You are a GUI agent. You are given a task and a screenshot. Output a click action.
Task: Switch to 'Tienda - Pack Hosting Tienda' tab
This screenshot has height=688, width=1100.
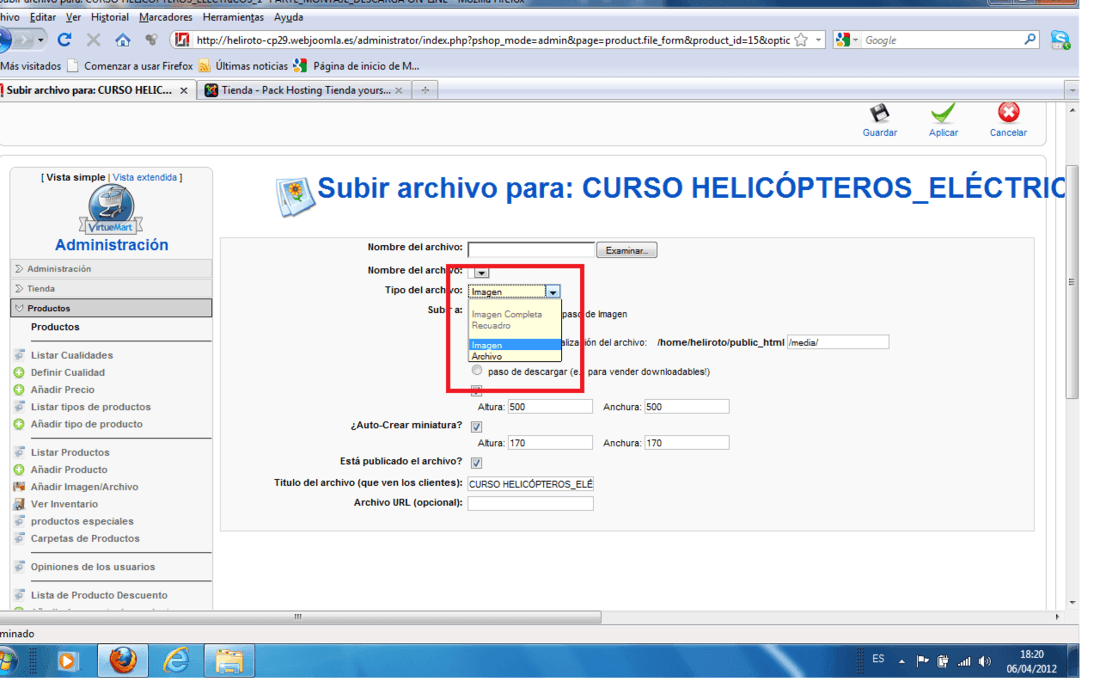304,90
